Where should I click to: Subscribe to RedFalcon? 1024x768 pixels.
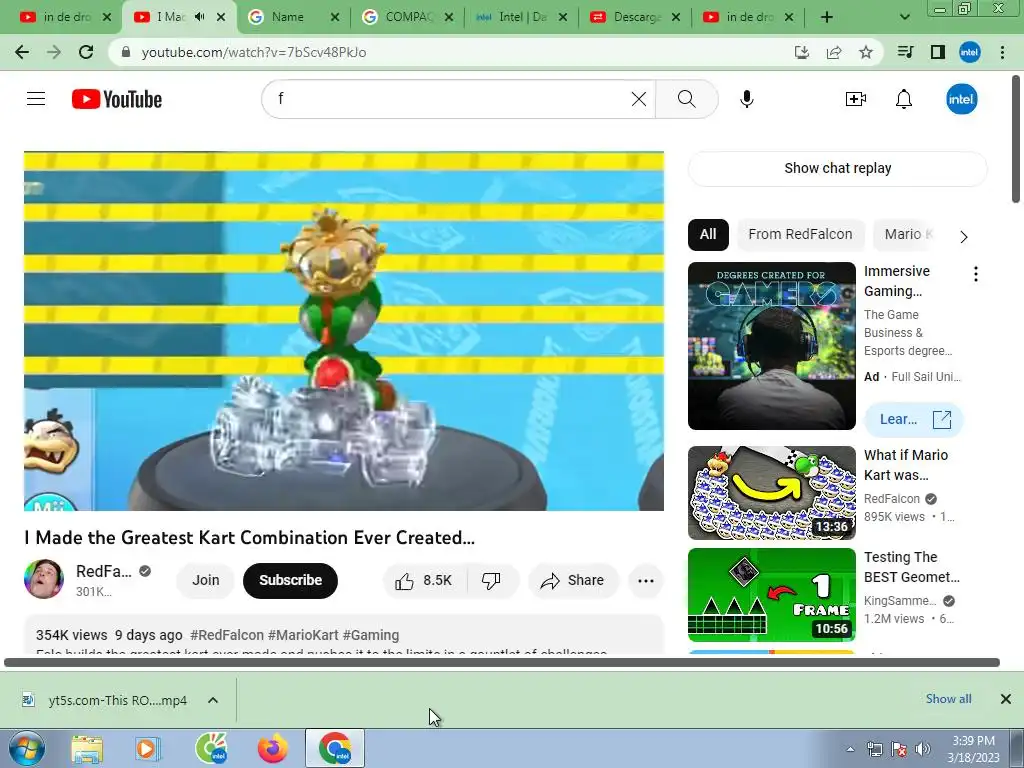(291, 581)
